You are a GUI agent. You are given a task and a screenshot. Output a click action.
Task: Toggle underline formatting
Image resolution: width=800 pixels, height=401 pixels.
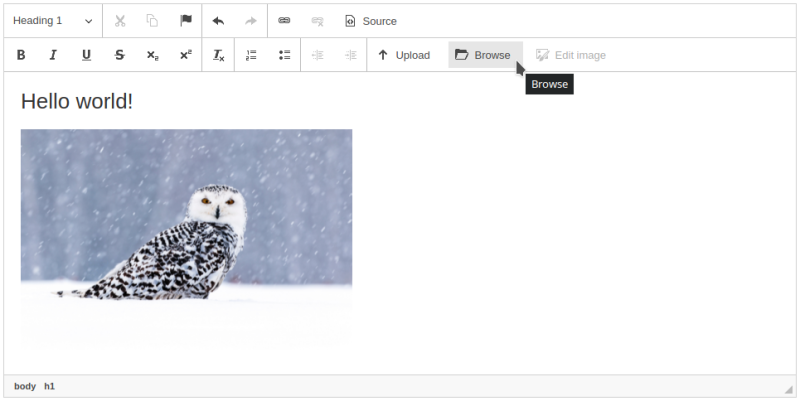(x=87, y=55)
